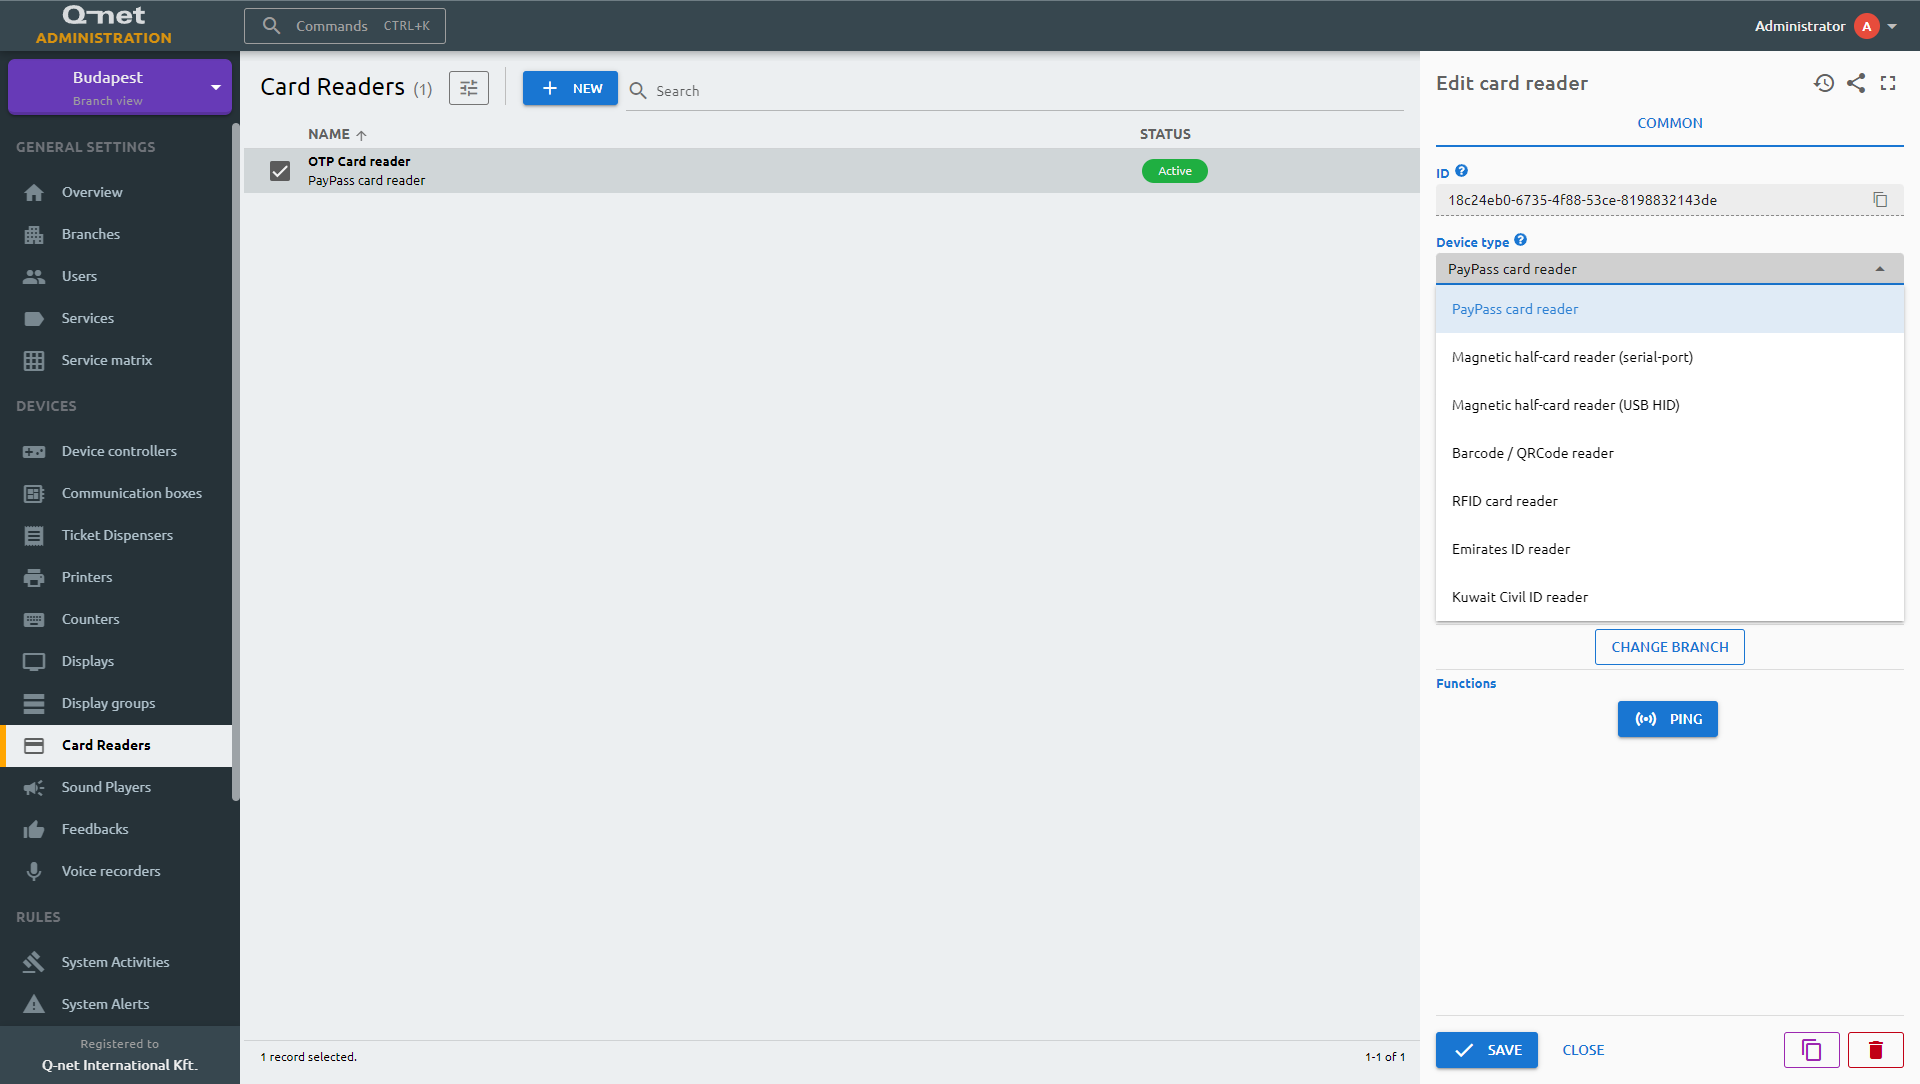Open System Activities in the sidebar
Screen dimensions: 1920x1084
pyautogui.click(x=116, y=962)
